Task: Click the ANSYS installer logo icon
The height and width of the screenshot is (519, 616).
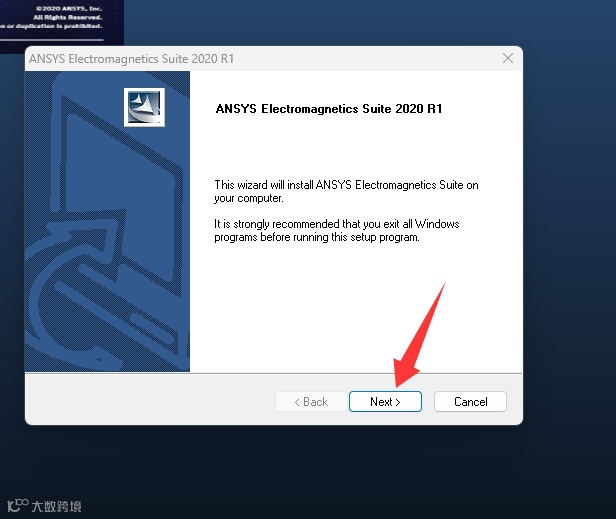Action: 144,107
